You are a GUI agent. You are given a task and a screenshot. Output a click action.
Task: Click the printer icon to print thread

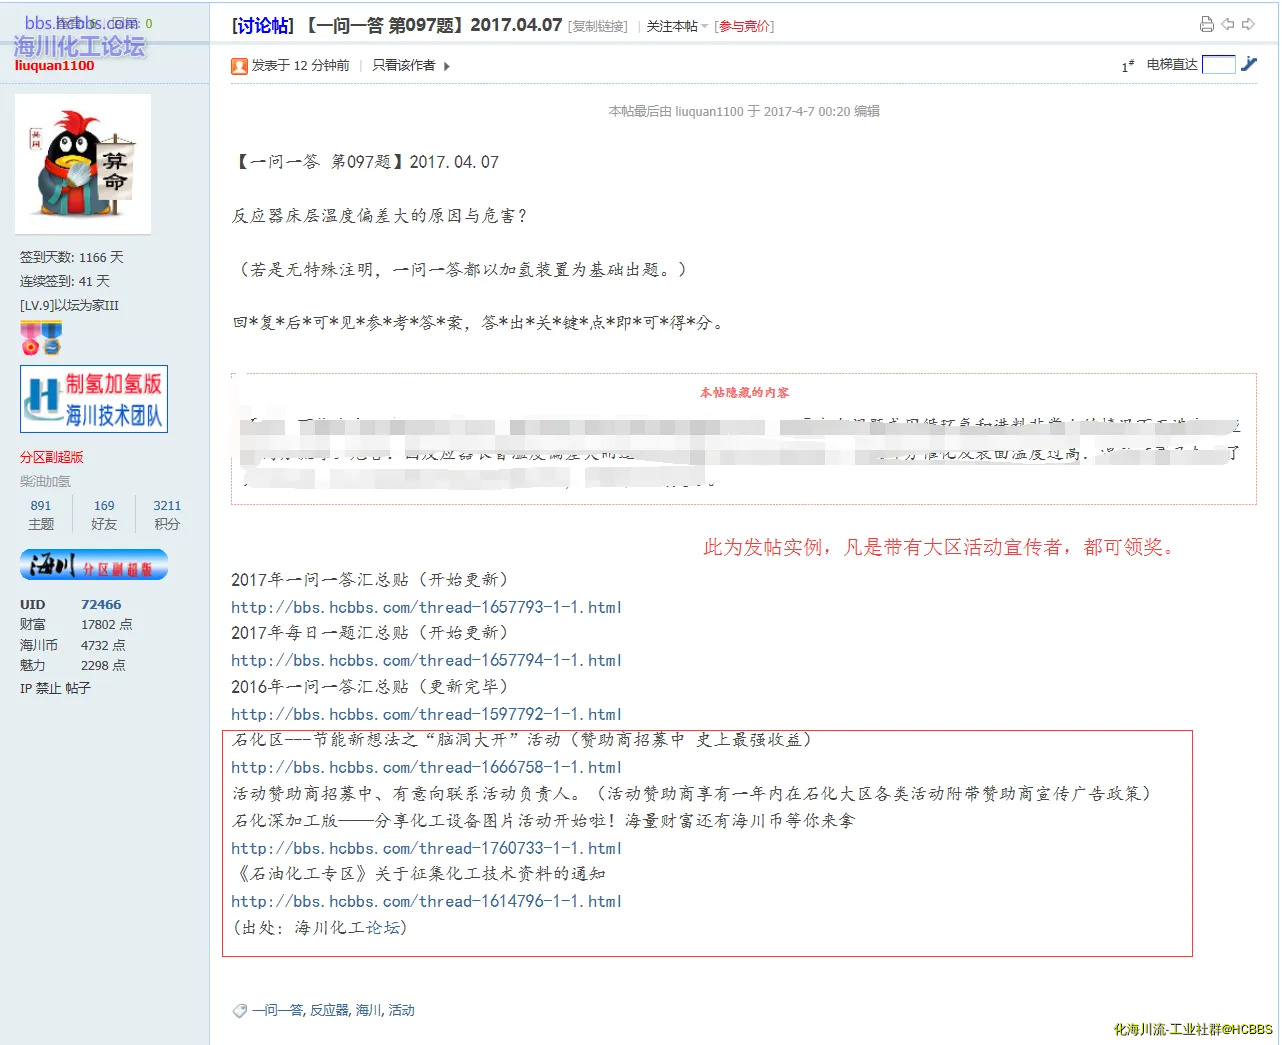[x=1206, y=25]
